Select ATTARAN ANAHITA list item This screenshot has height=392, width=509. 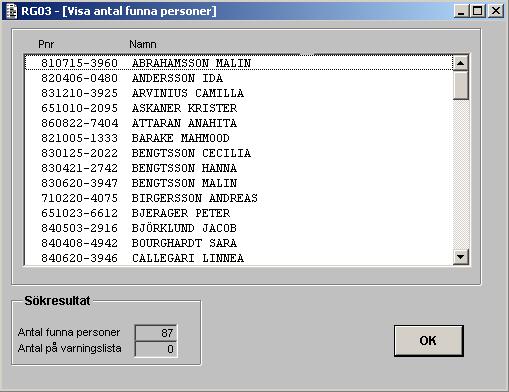(x=239, y=123)
